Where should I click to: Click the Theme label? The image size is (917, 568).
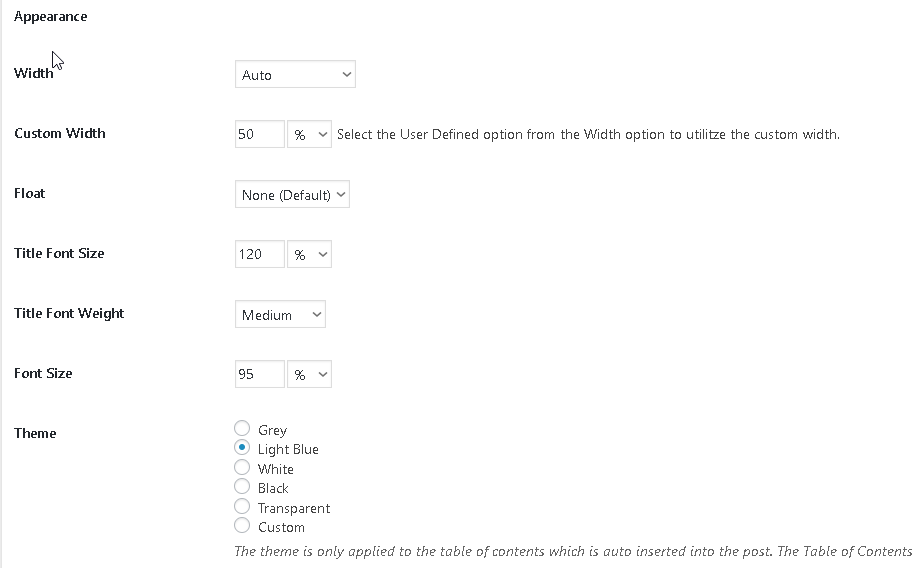pyautogui.click(x=35, y=433)
